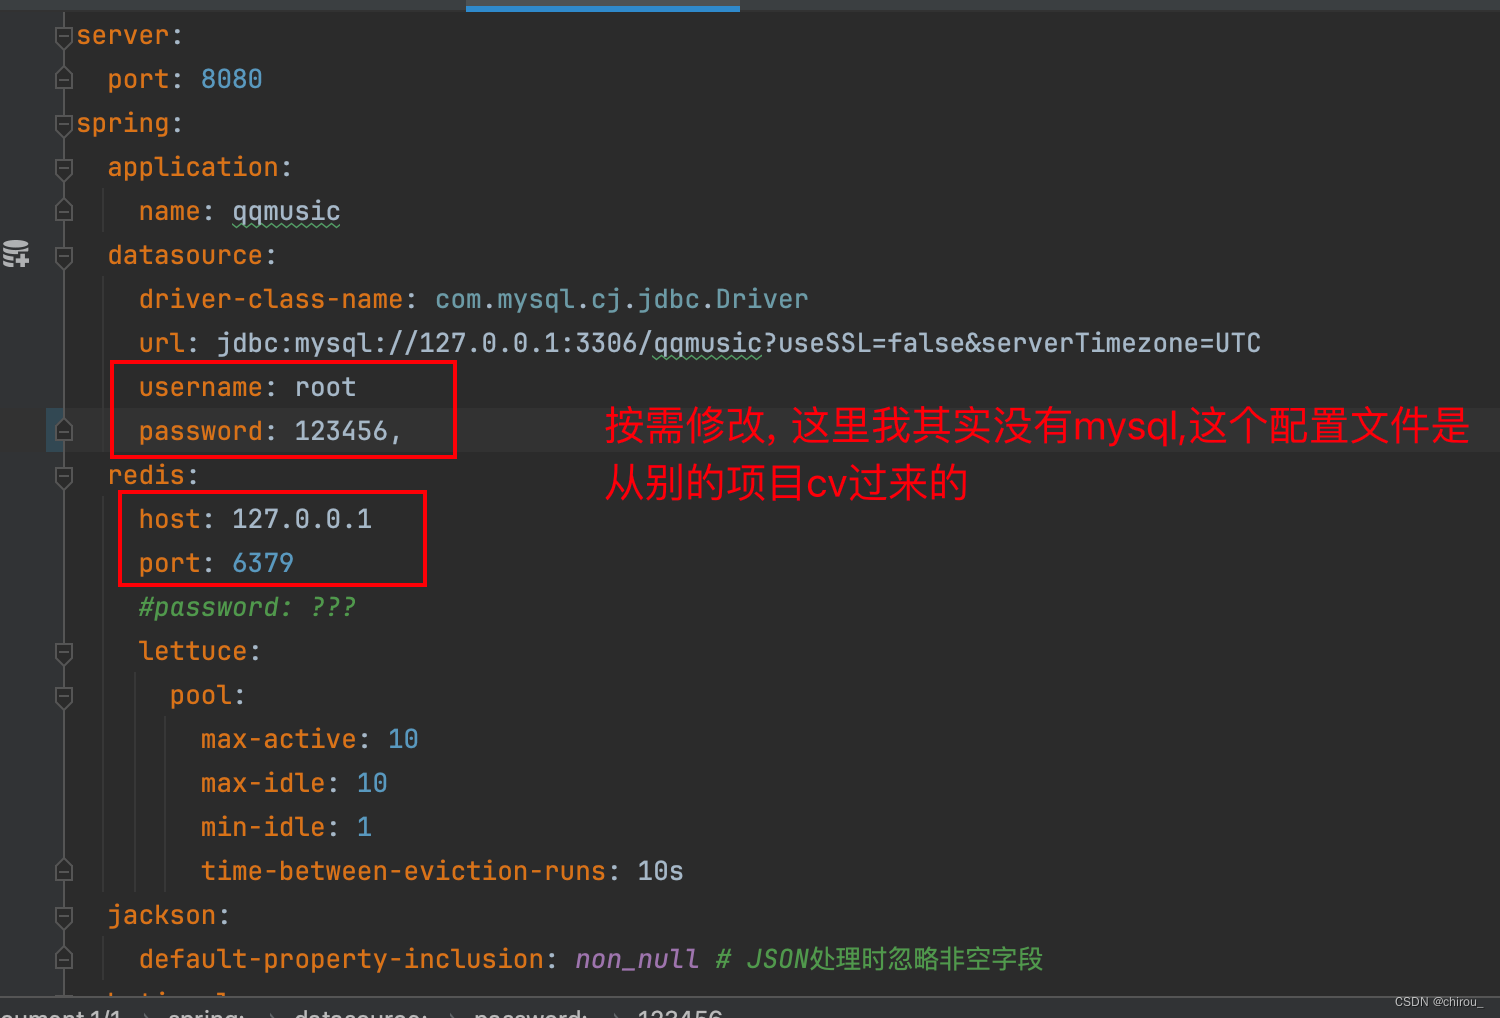Click the redis: key text
This screenshot has height=1018, width=1500.
154,475
